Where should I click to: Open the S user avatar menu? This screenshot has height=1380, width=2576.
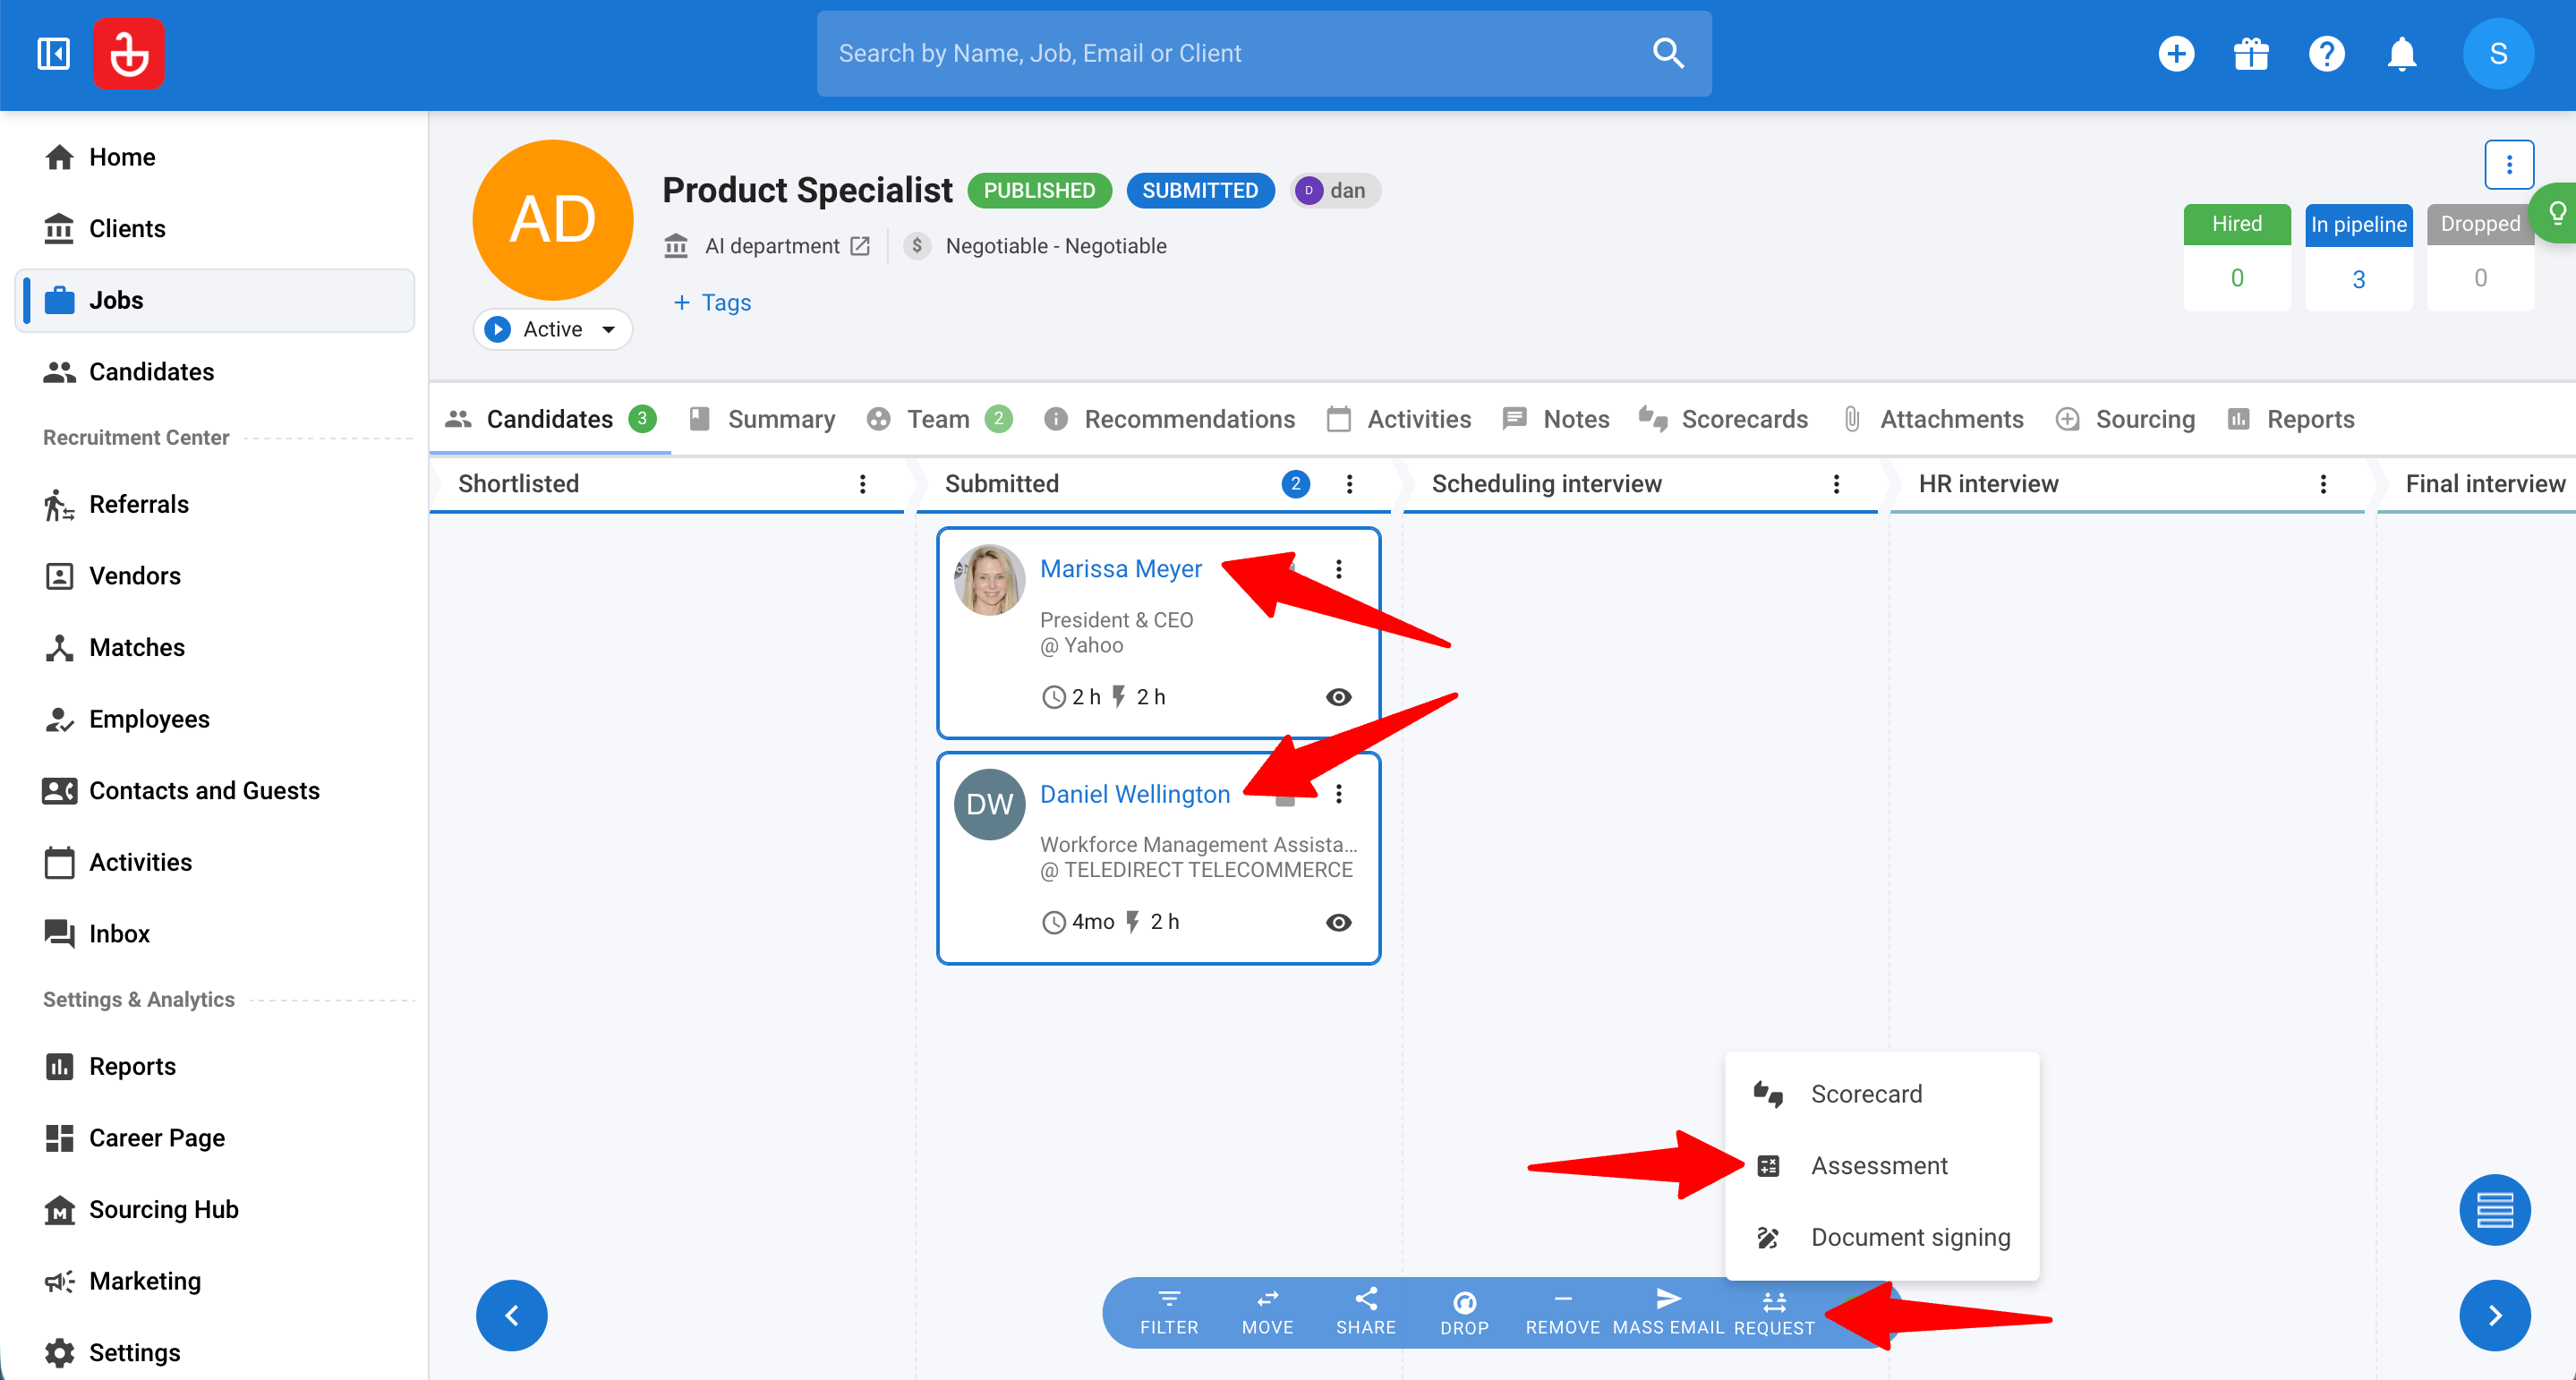coord(2497,53)
